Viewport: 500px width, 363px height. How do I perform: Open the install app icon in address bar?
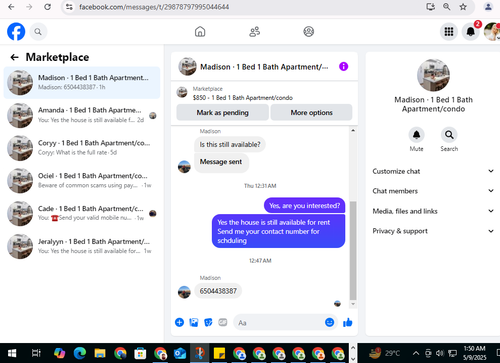pyautogui.click(x=430, y=7)
